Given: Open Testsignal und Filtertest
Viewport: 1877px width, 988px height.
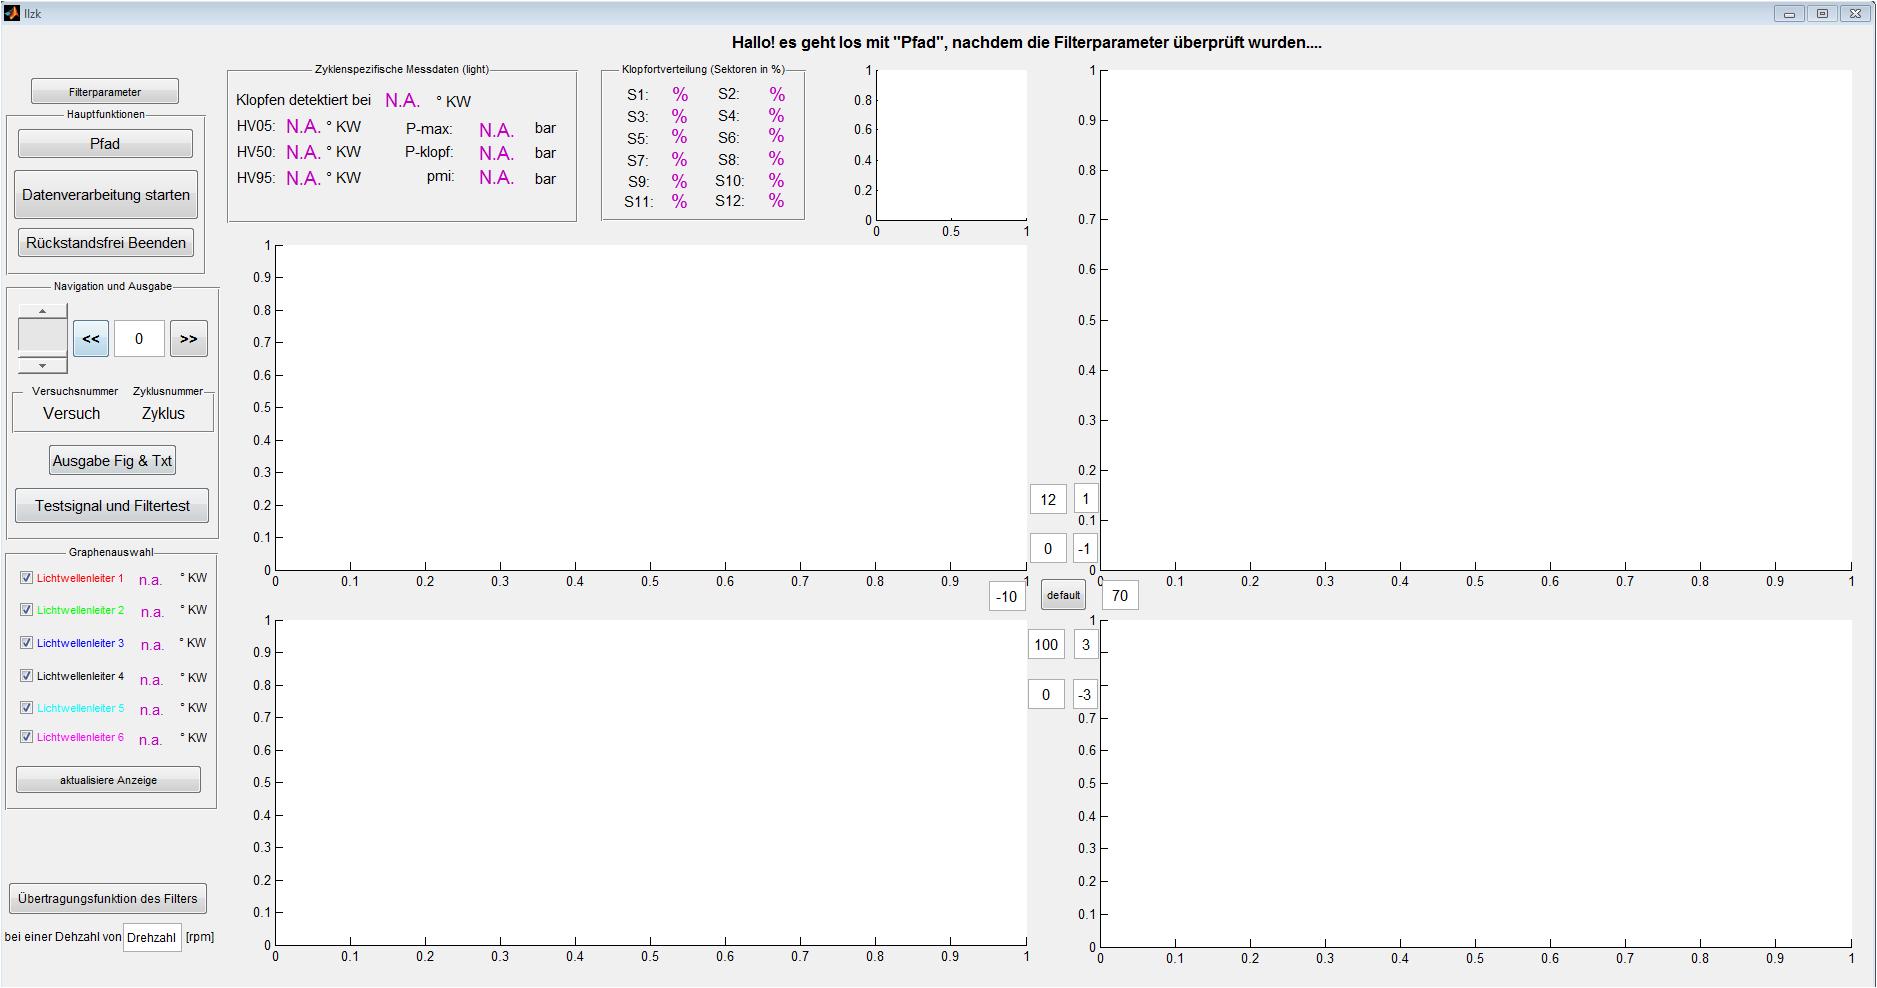Looking at the screenshot, I should click(112, 506).
